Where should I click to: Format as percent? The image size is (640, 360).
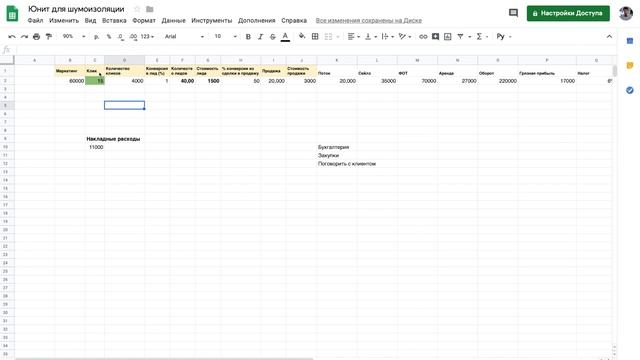click(109, 37)
